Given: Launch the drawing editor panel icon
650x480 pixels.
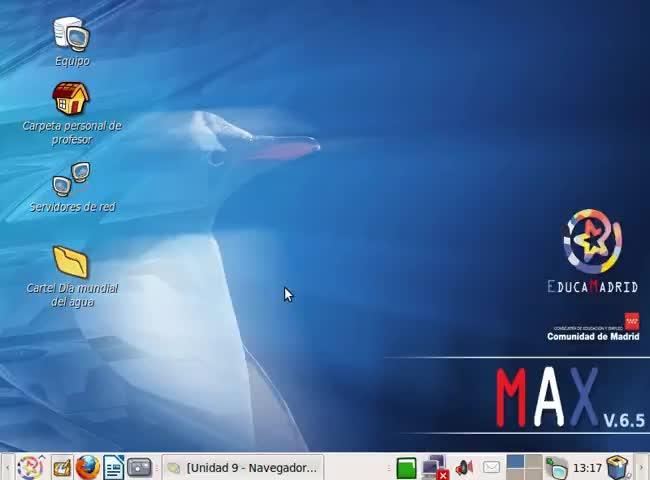Looking at the screenshot, I should [x=62, y=468].
